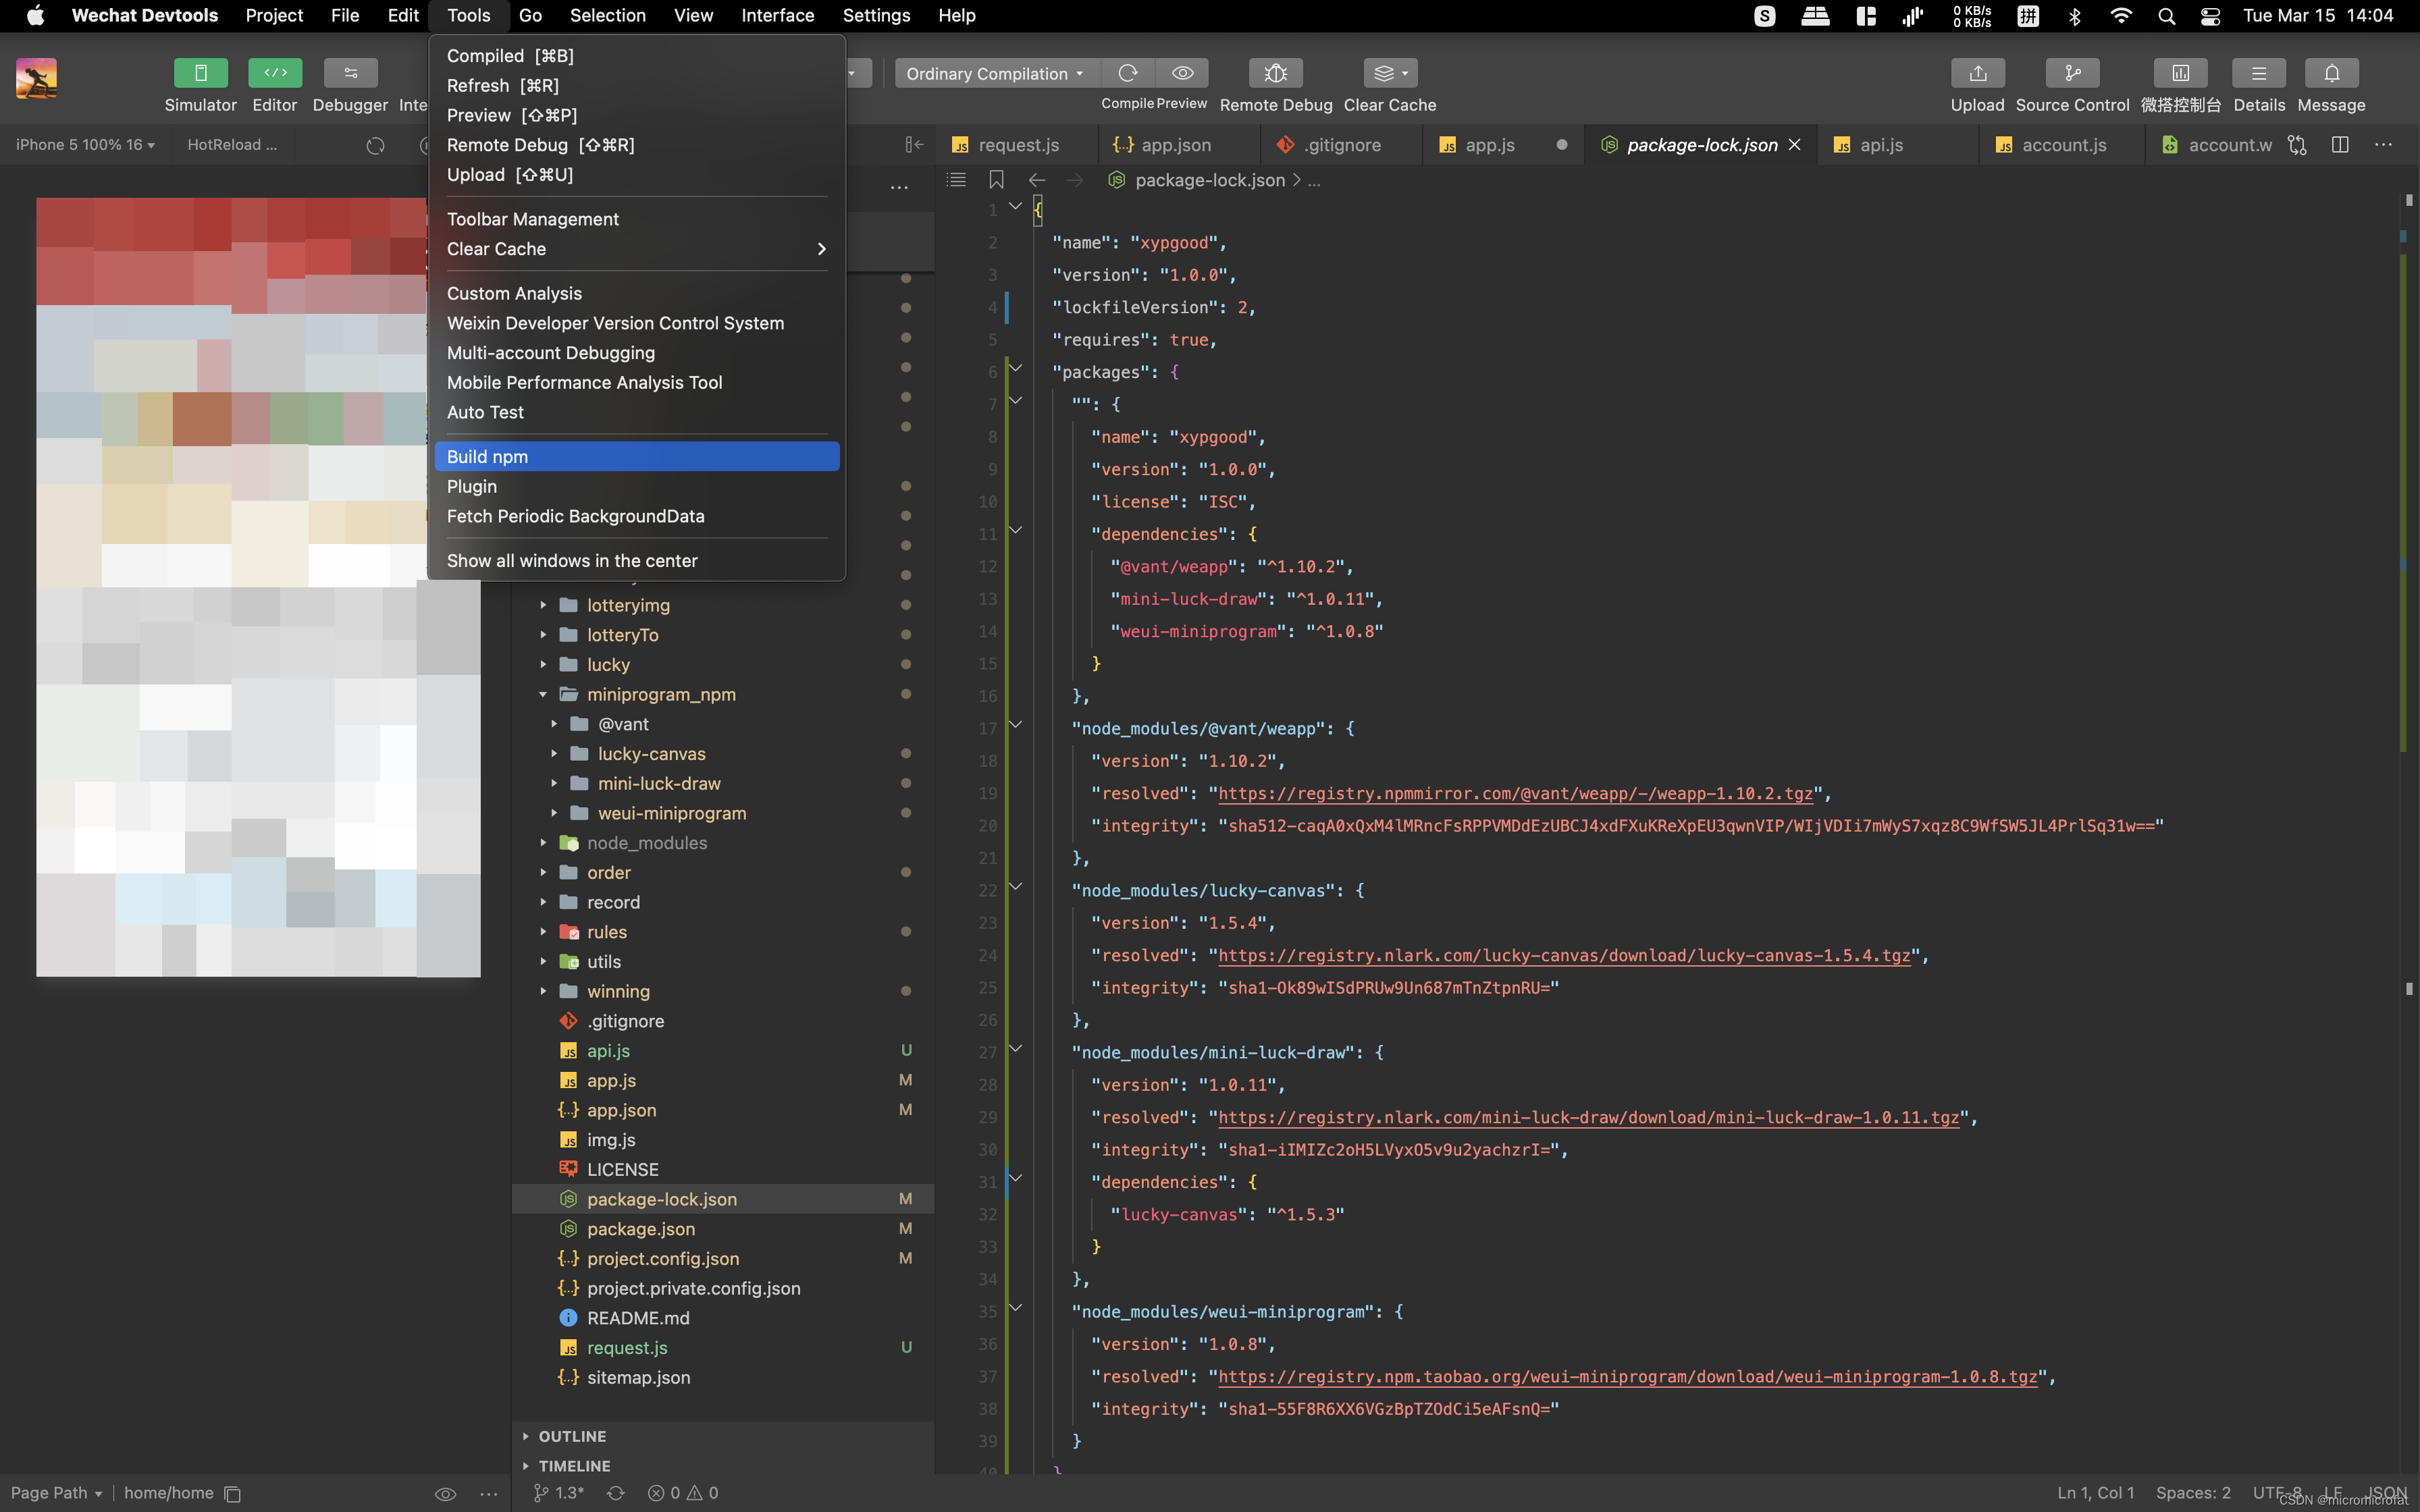Click the compare changes icon in tab bar
The width and height of the screenshot is (2420, 1512).
tap(2297, 145)
